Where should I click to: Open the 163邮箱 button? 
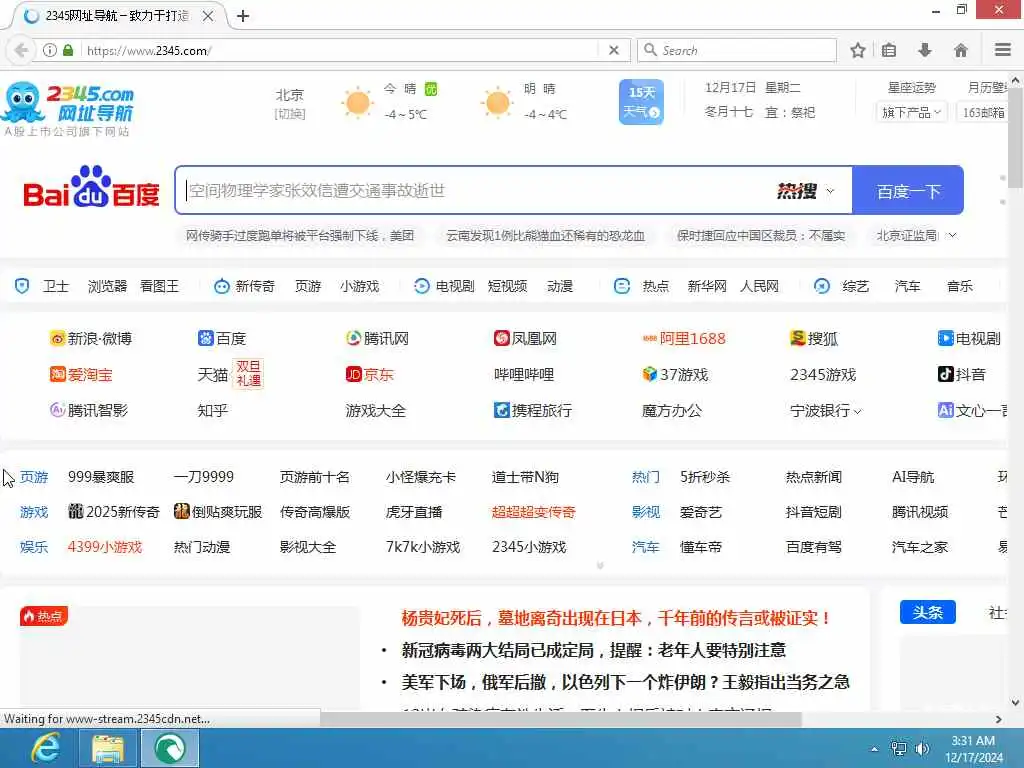[x=983, y=112]
